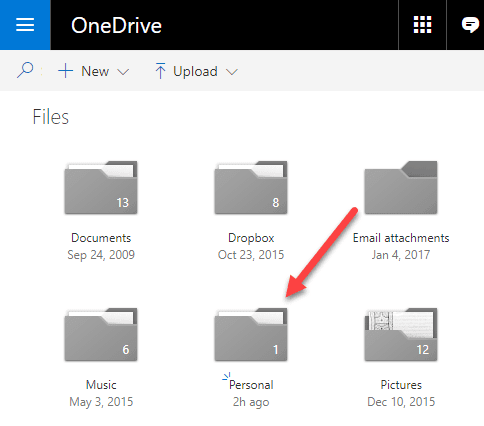Open the Pictures folder thumbnail

401,335
